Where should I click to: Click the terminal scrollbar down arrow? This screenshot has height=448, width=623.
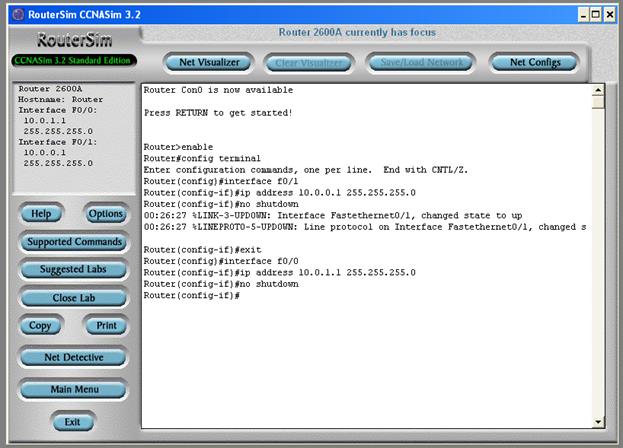598,422
